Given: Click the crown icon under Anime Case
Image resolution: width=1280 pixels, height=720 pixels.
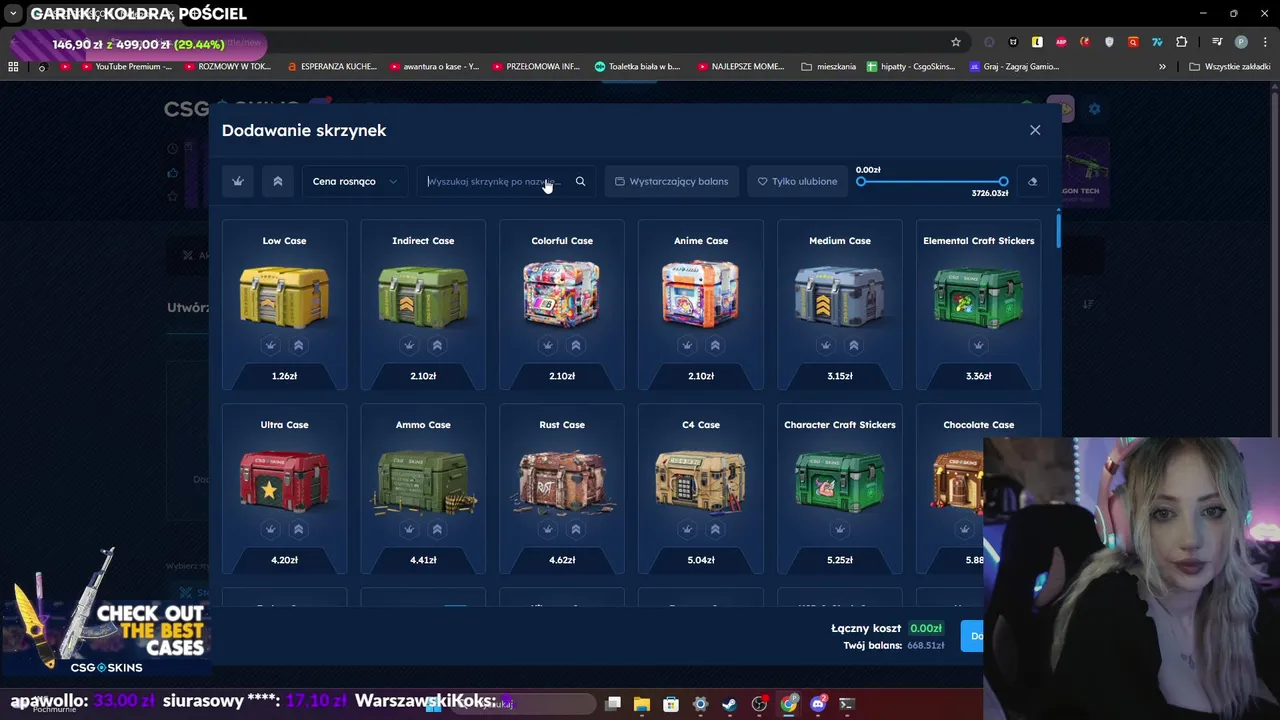Looking at the screenshot, I should (687, 345).
